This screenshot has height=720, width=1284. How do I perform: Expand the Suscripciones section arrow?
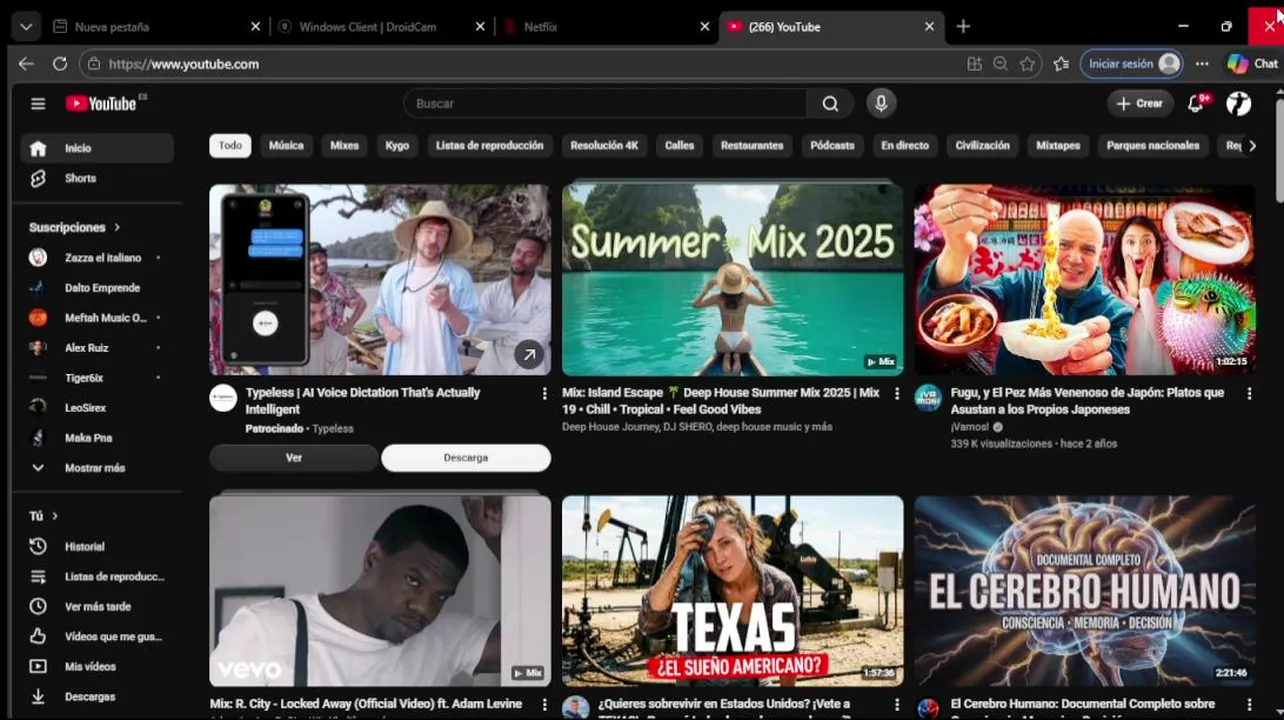point(116,227)
